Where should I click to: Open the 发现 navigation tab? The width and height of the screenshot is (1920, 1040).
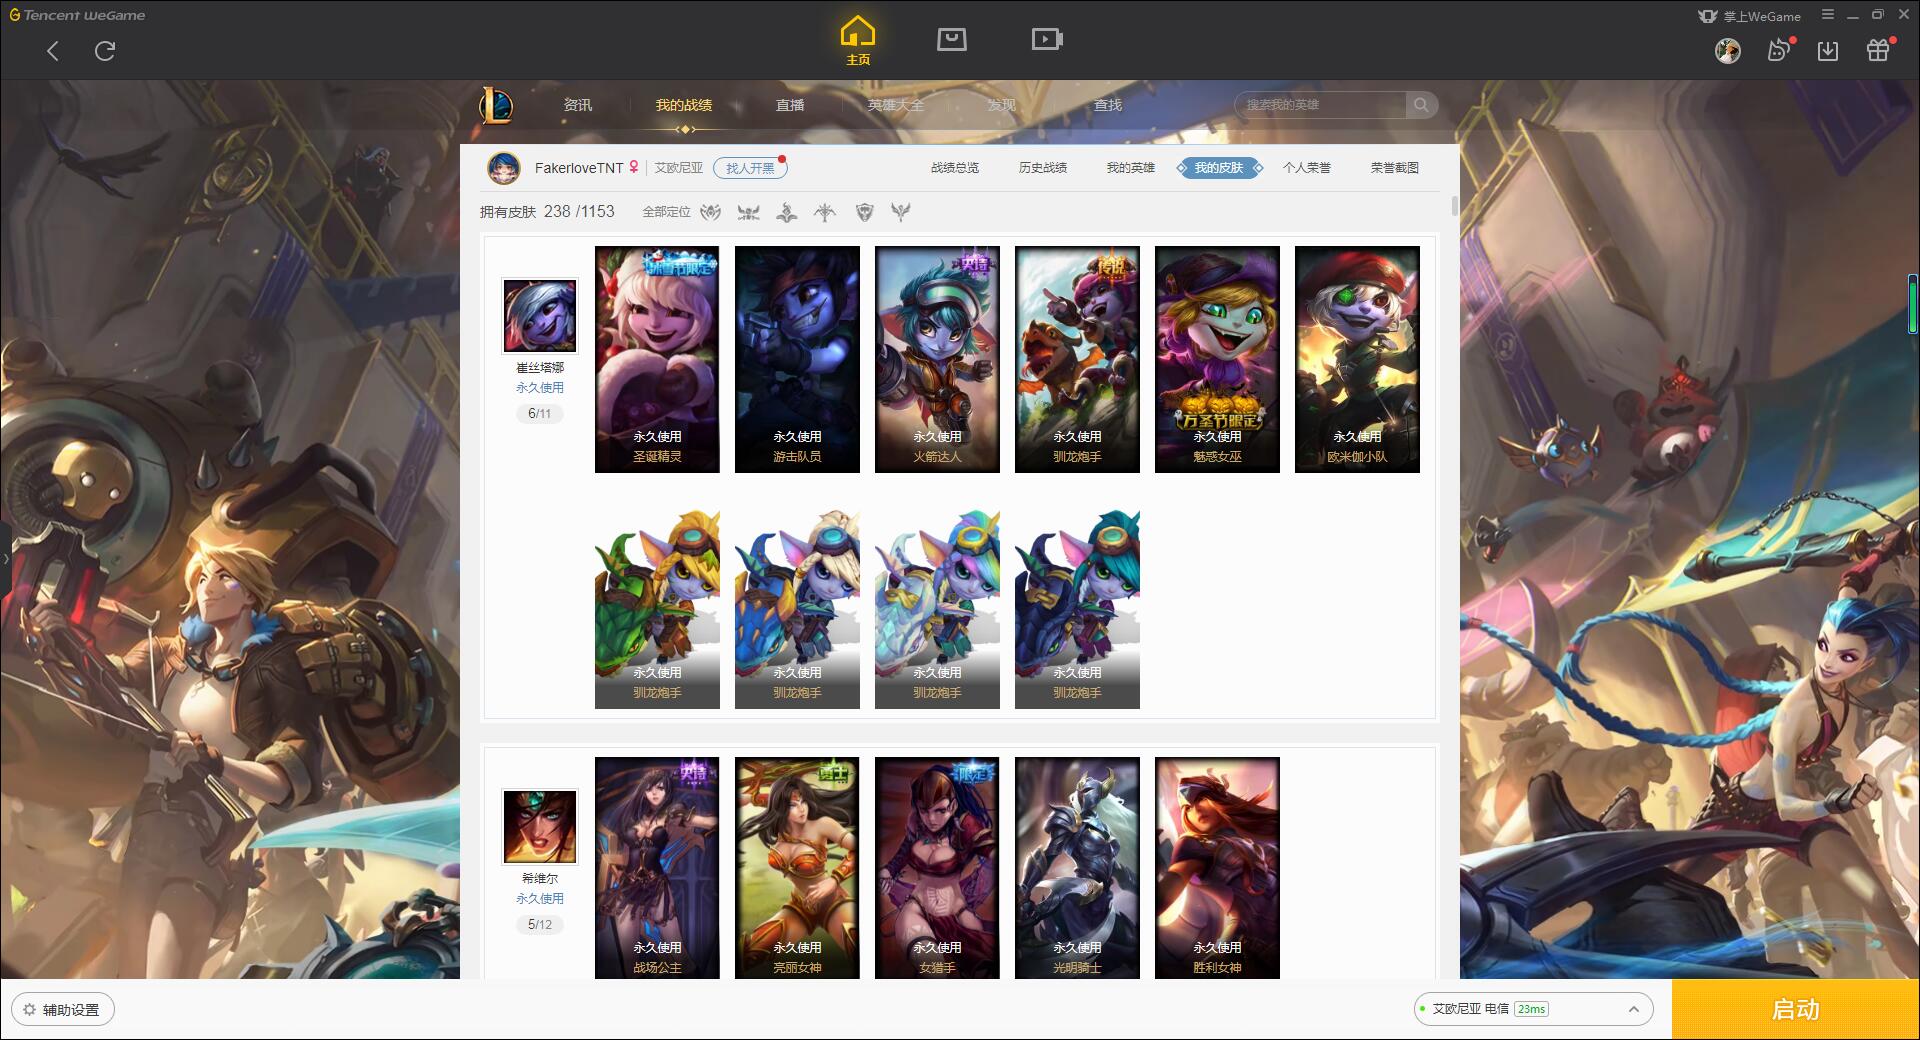[x=1002, y=105]
